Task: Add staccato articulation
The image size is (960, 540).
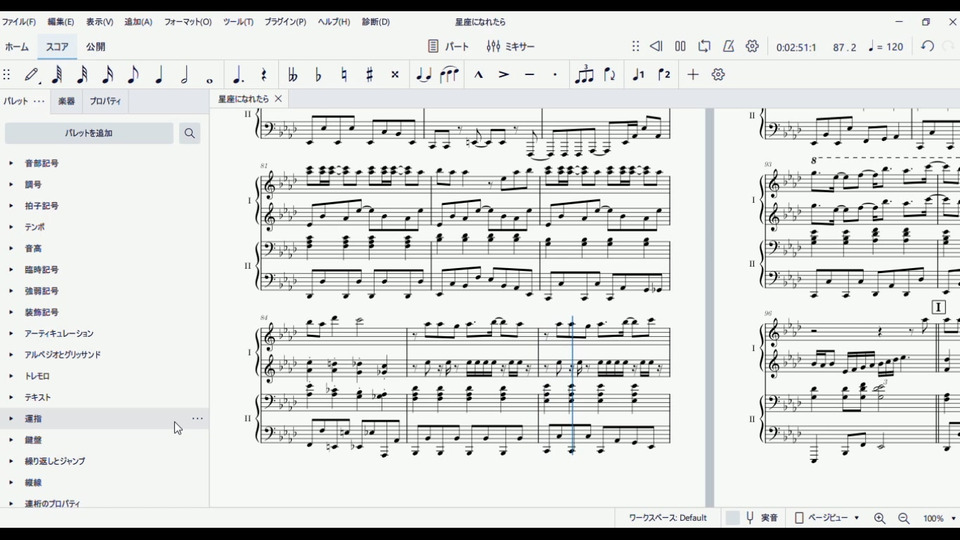Action: (x=555, y=75)
